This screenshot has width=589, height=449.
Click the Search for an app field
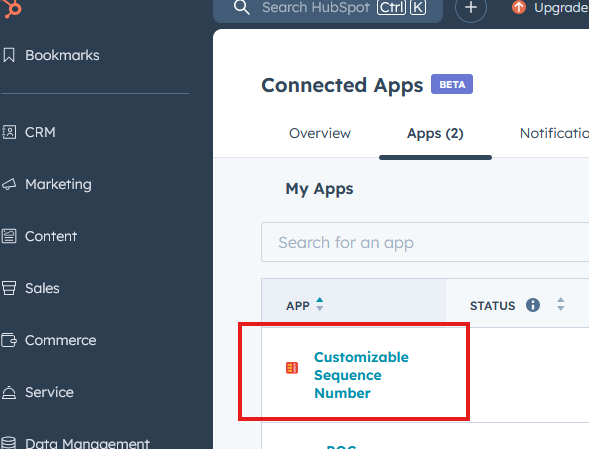tap(425, 242)
